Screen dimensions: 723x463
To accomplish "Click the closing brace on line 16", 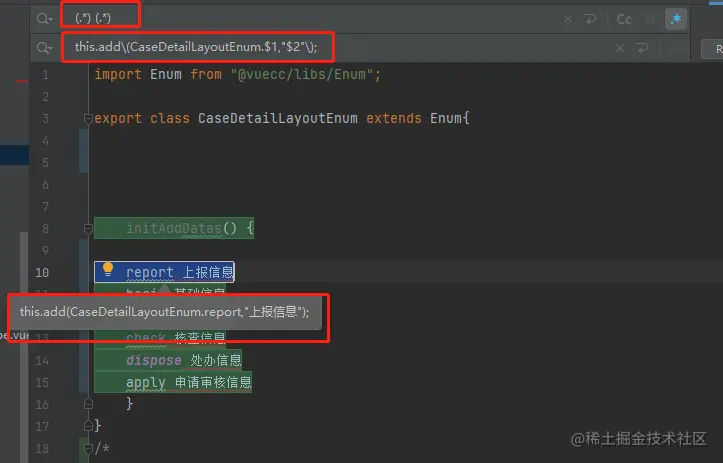I will pos(130,404).
